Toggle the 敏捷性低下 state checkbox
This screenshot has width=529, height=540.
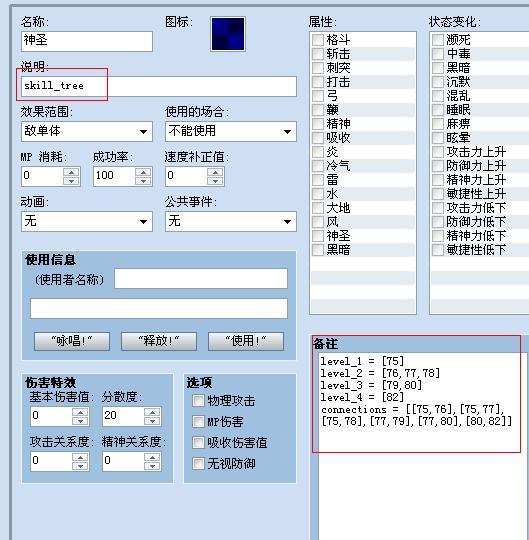pos(438,249)
